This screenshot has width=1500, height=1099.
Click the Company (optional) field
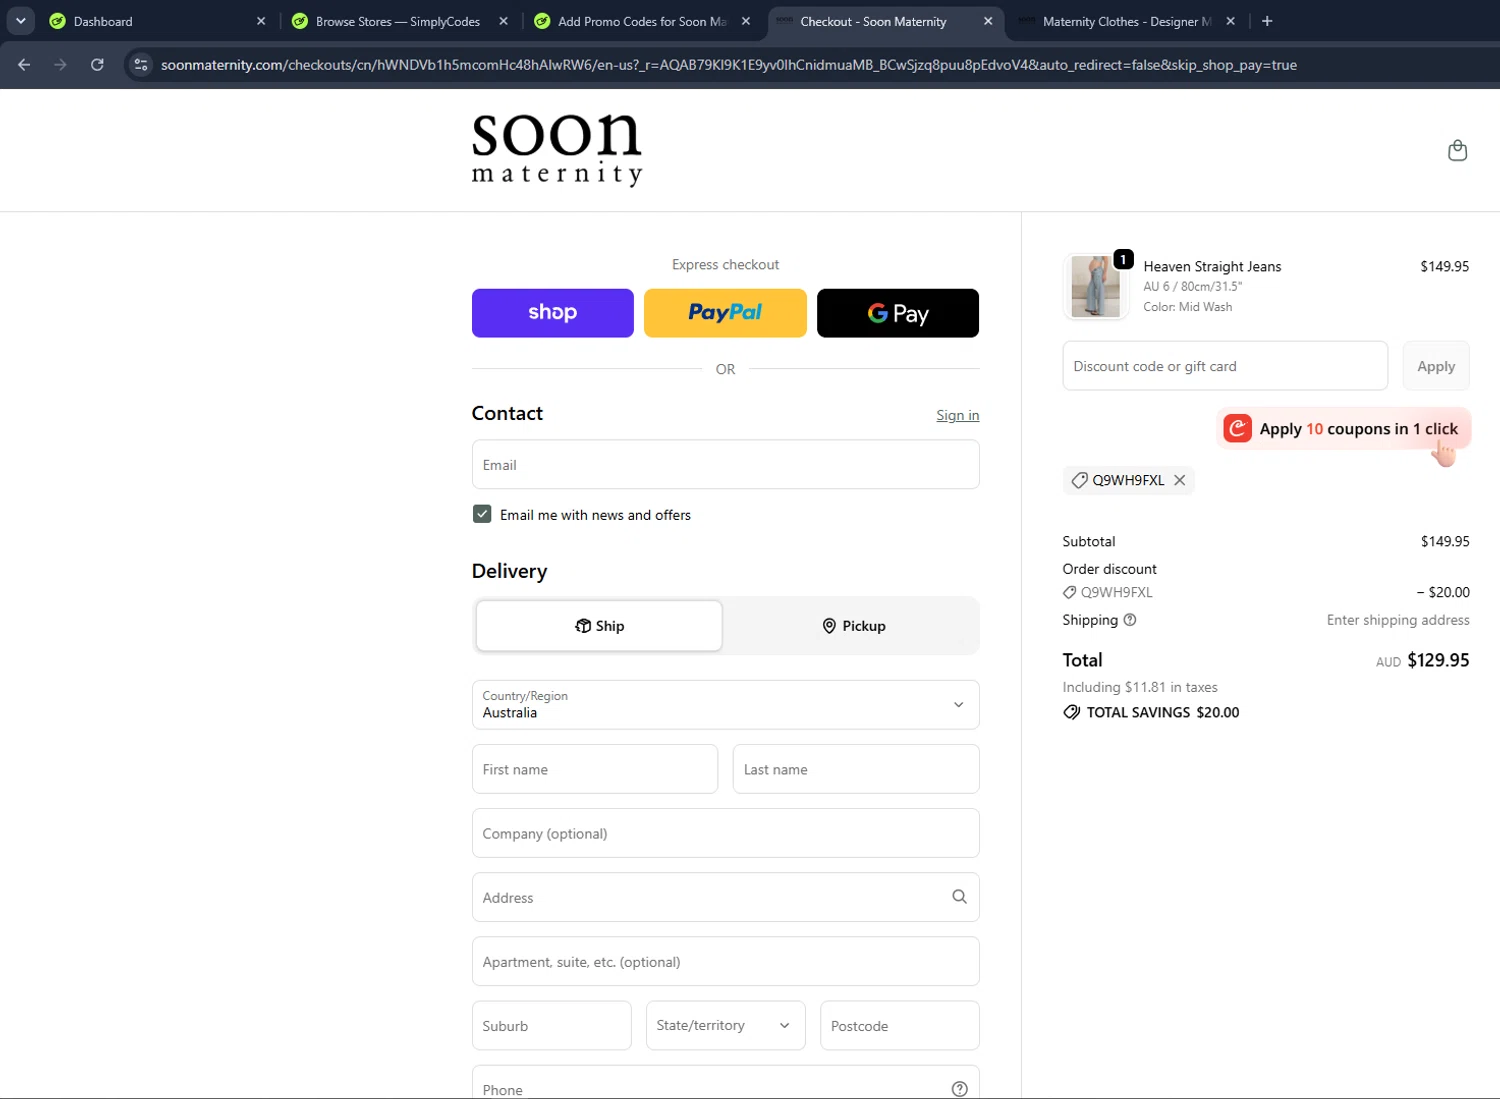point(725,833)
